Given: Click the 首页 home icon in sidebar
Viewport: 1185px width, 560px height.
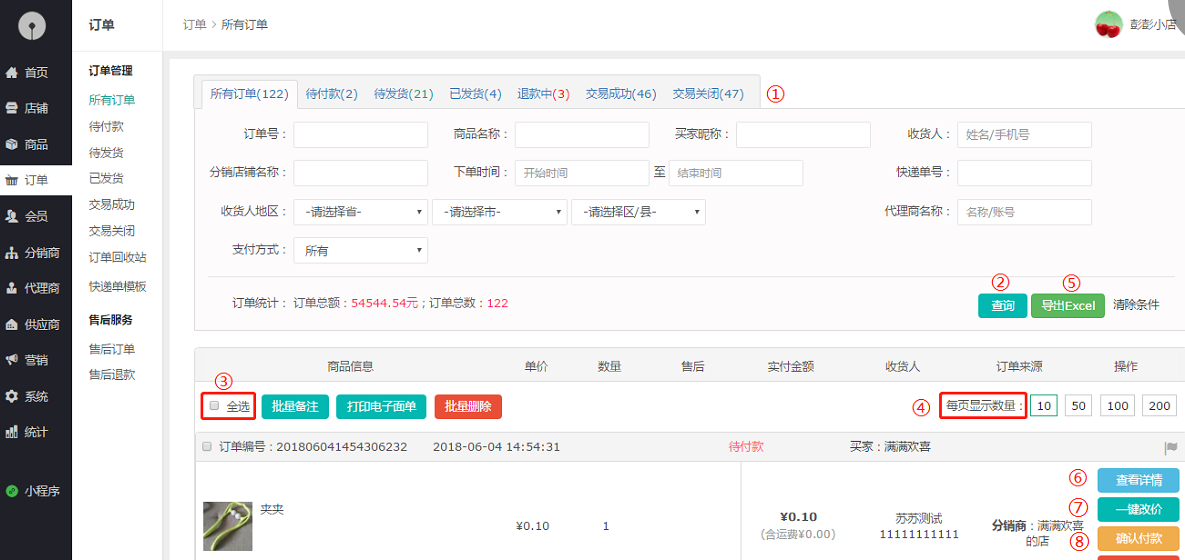Looking at the screenshot, I should [x=12, y=73].
